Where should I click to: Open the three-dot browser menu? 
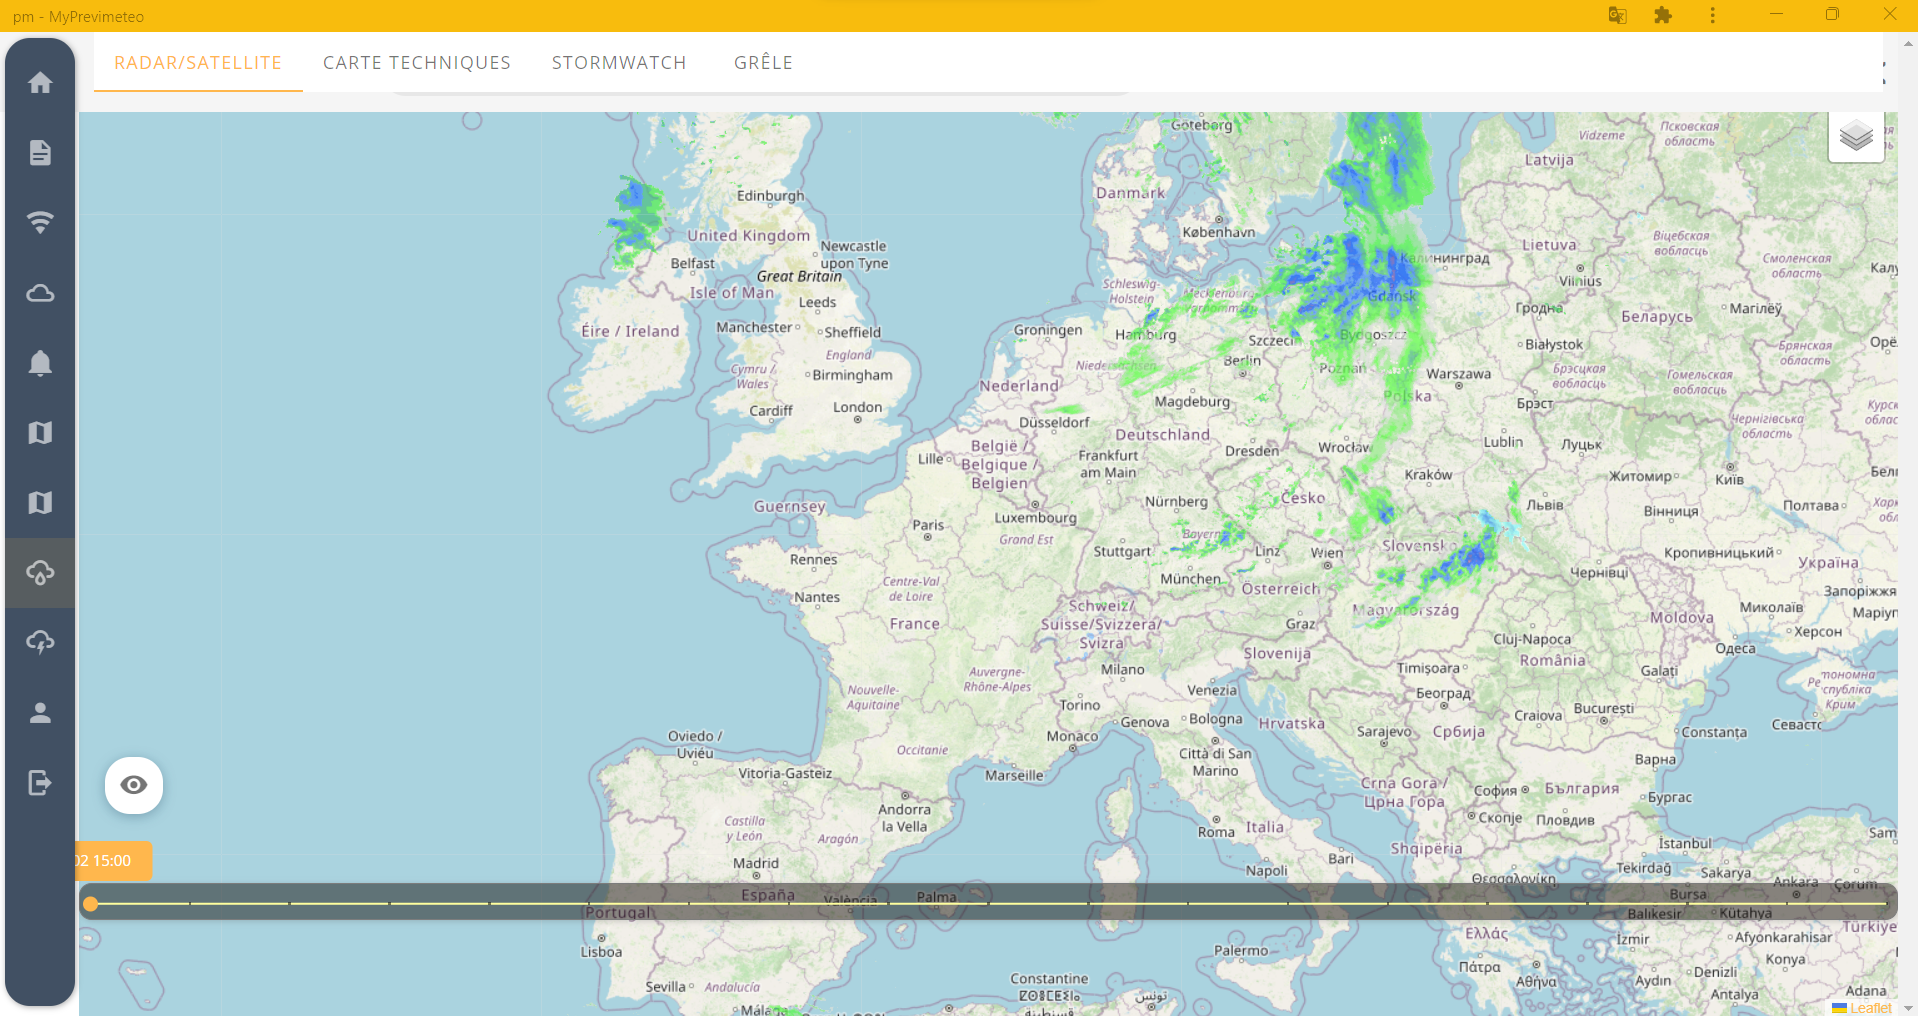click(1712, 15)
